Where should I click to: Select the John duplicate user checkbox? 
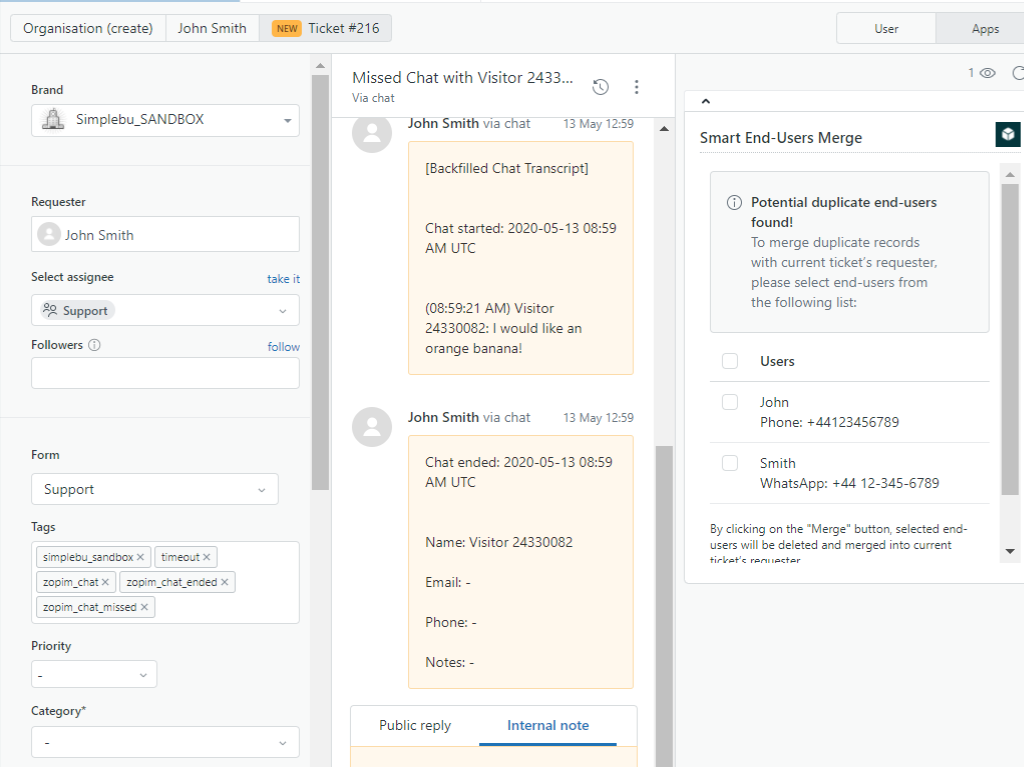(x=730, y=402)
